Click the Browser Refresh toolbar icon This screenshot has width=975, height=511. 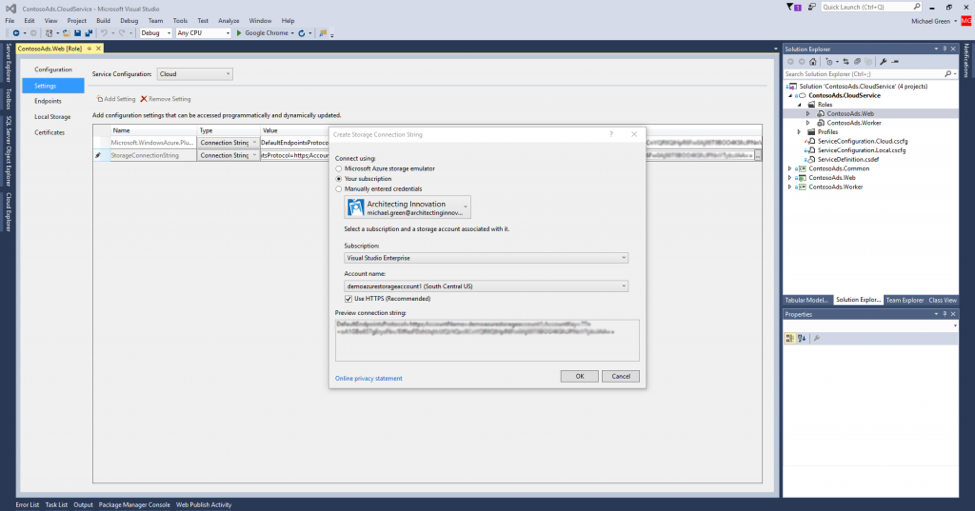pyautogui.click(x=302, y=33)
